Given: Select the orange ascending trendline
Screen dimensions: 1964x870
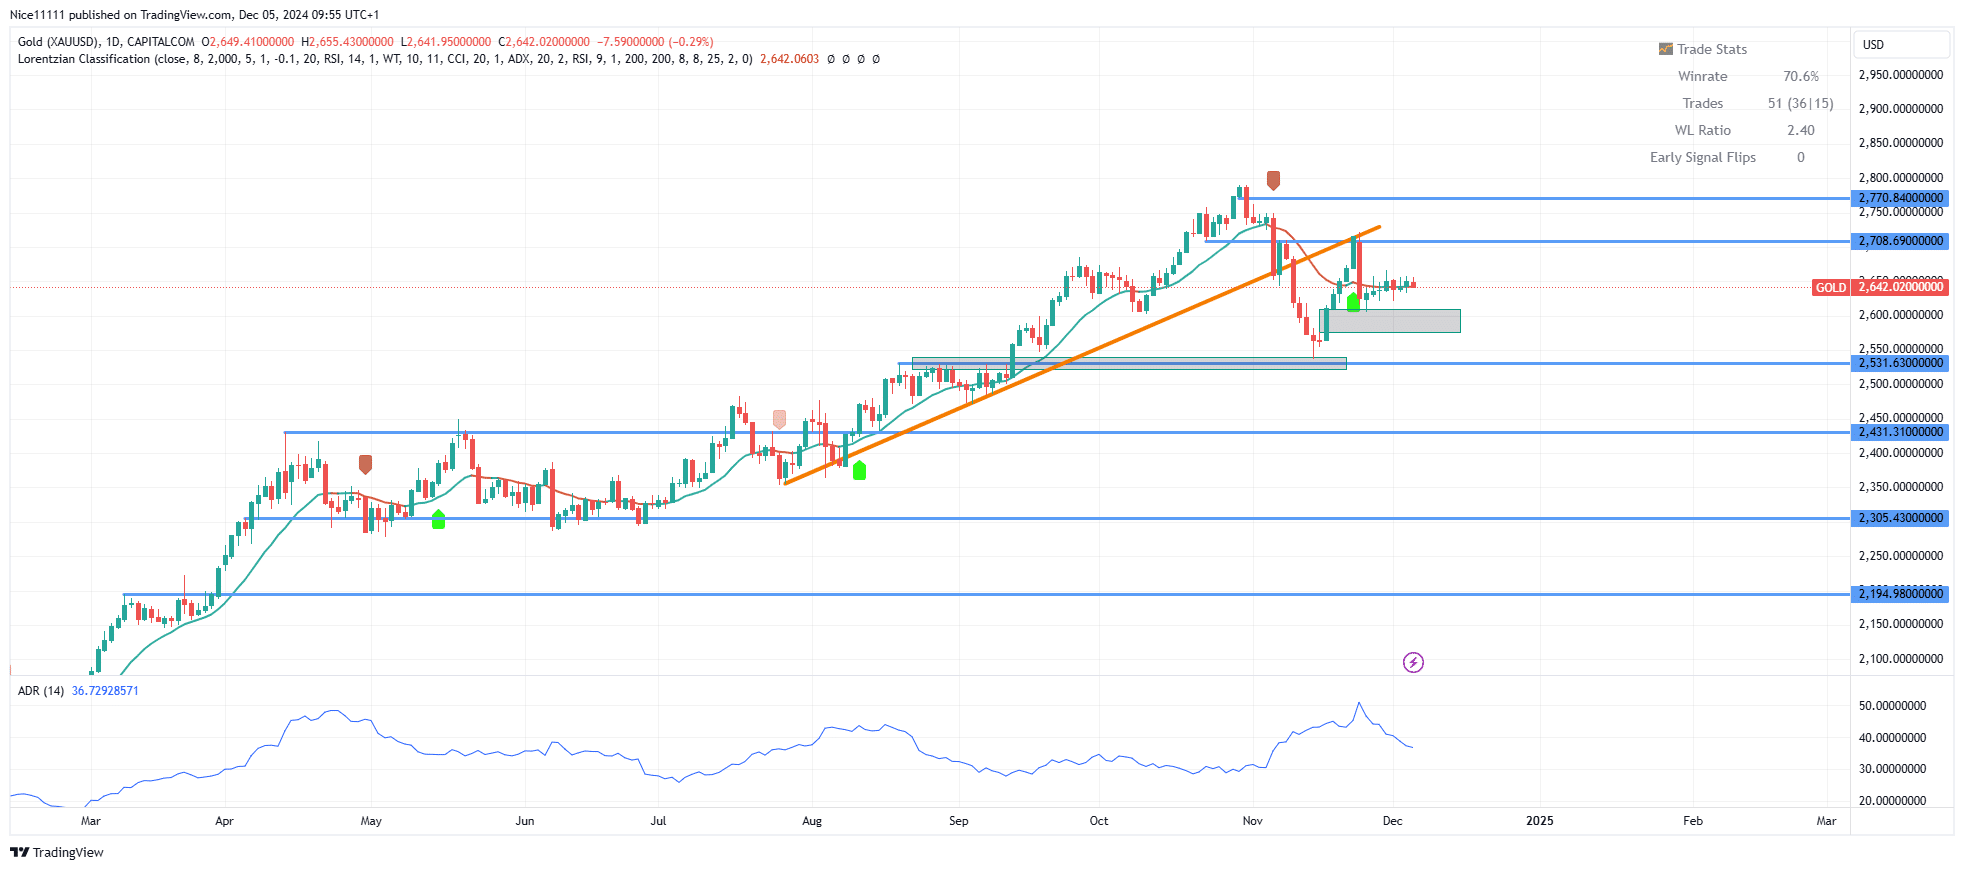Looking at the screenshot, I should tap(1082, 356).
